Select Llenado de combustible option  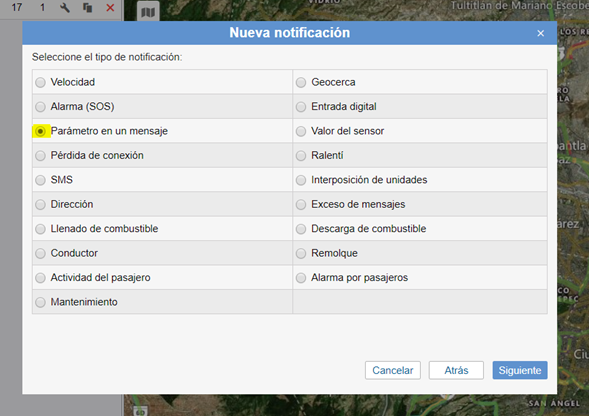point(41,229)
